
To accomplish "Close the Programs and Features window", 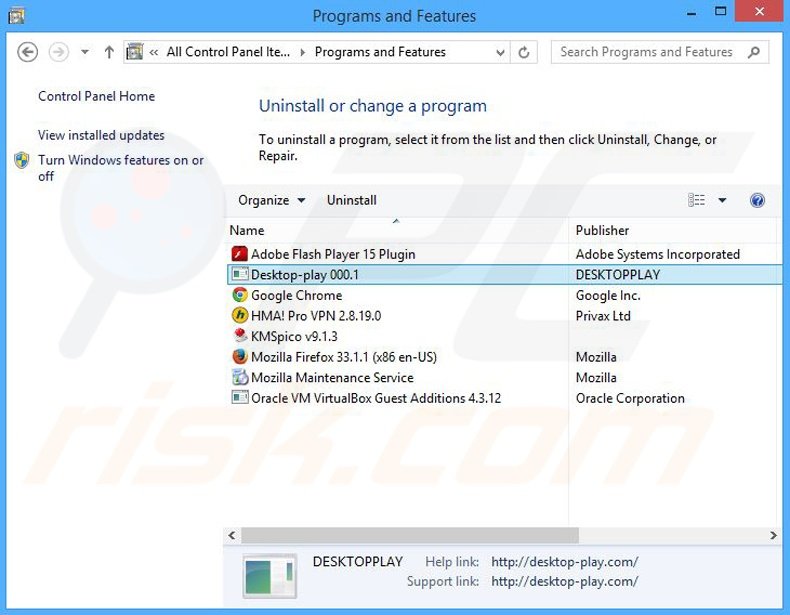I will tap(759, 12).
